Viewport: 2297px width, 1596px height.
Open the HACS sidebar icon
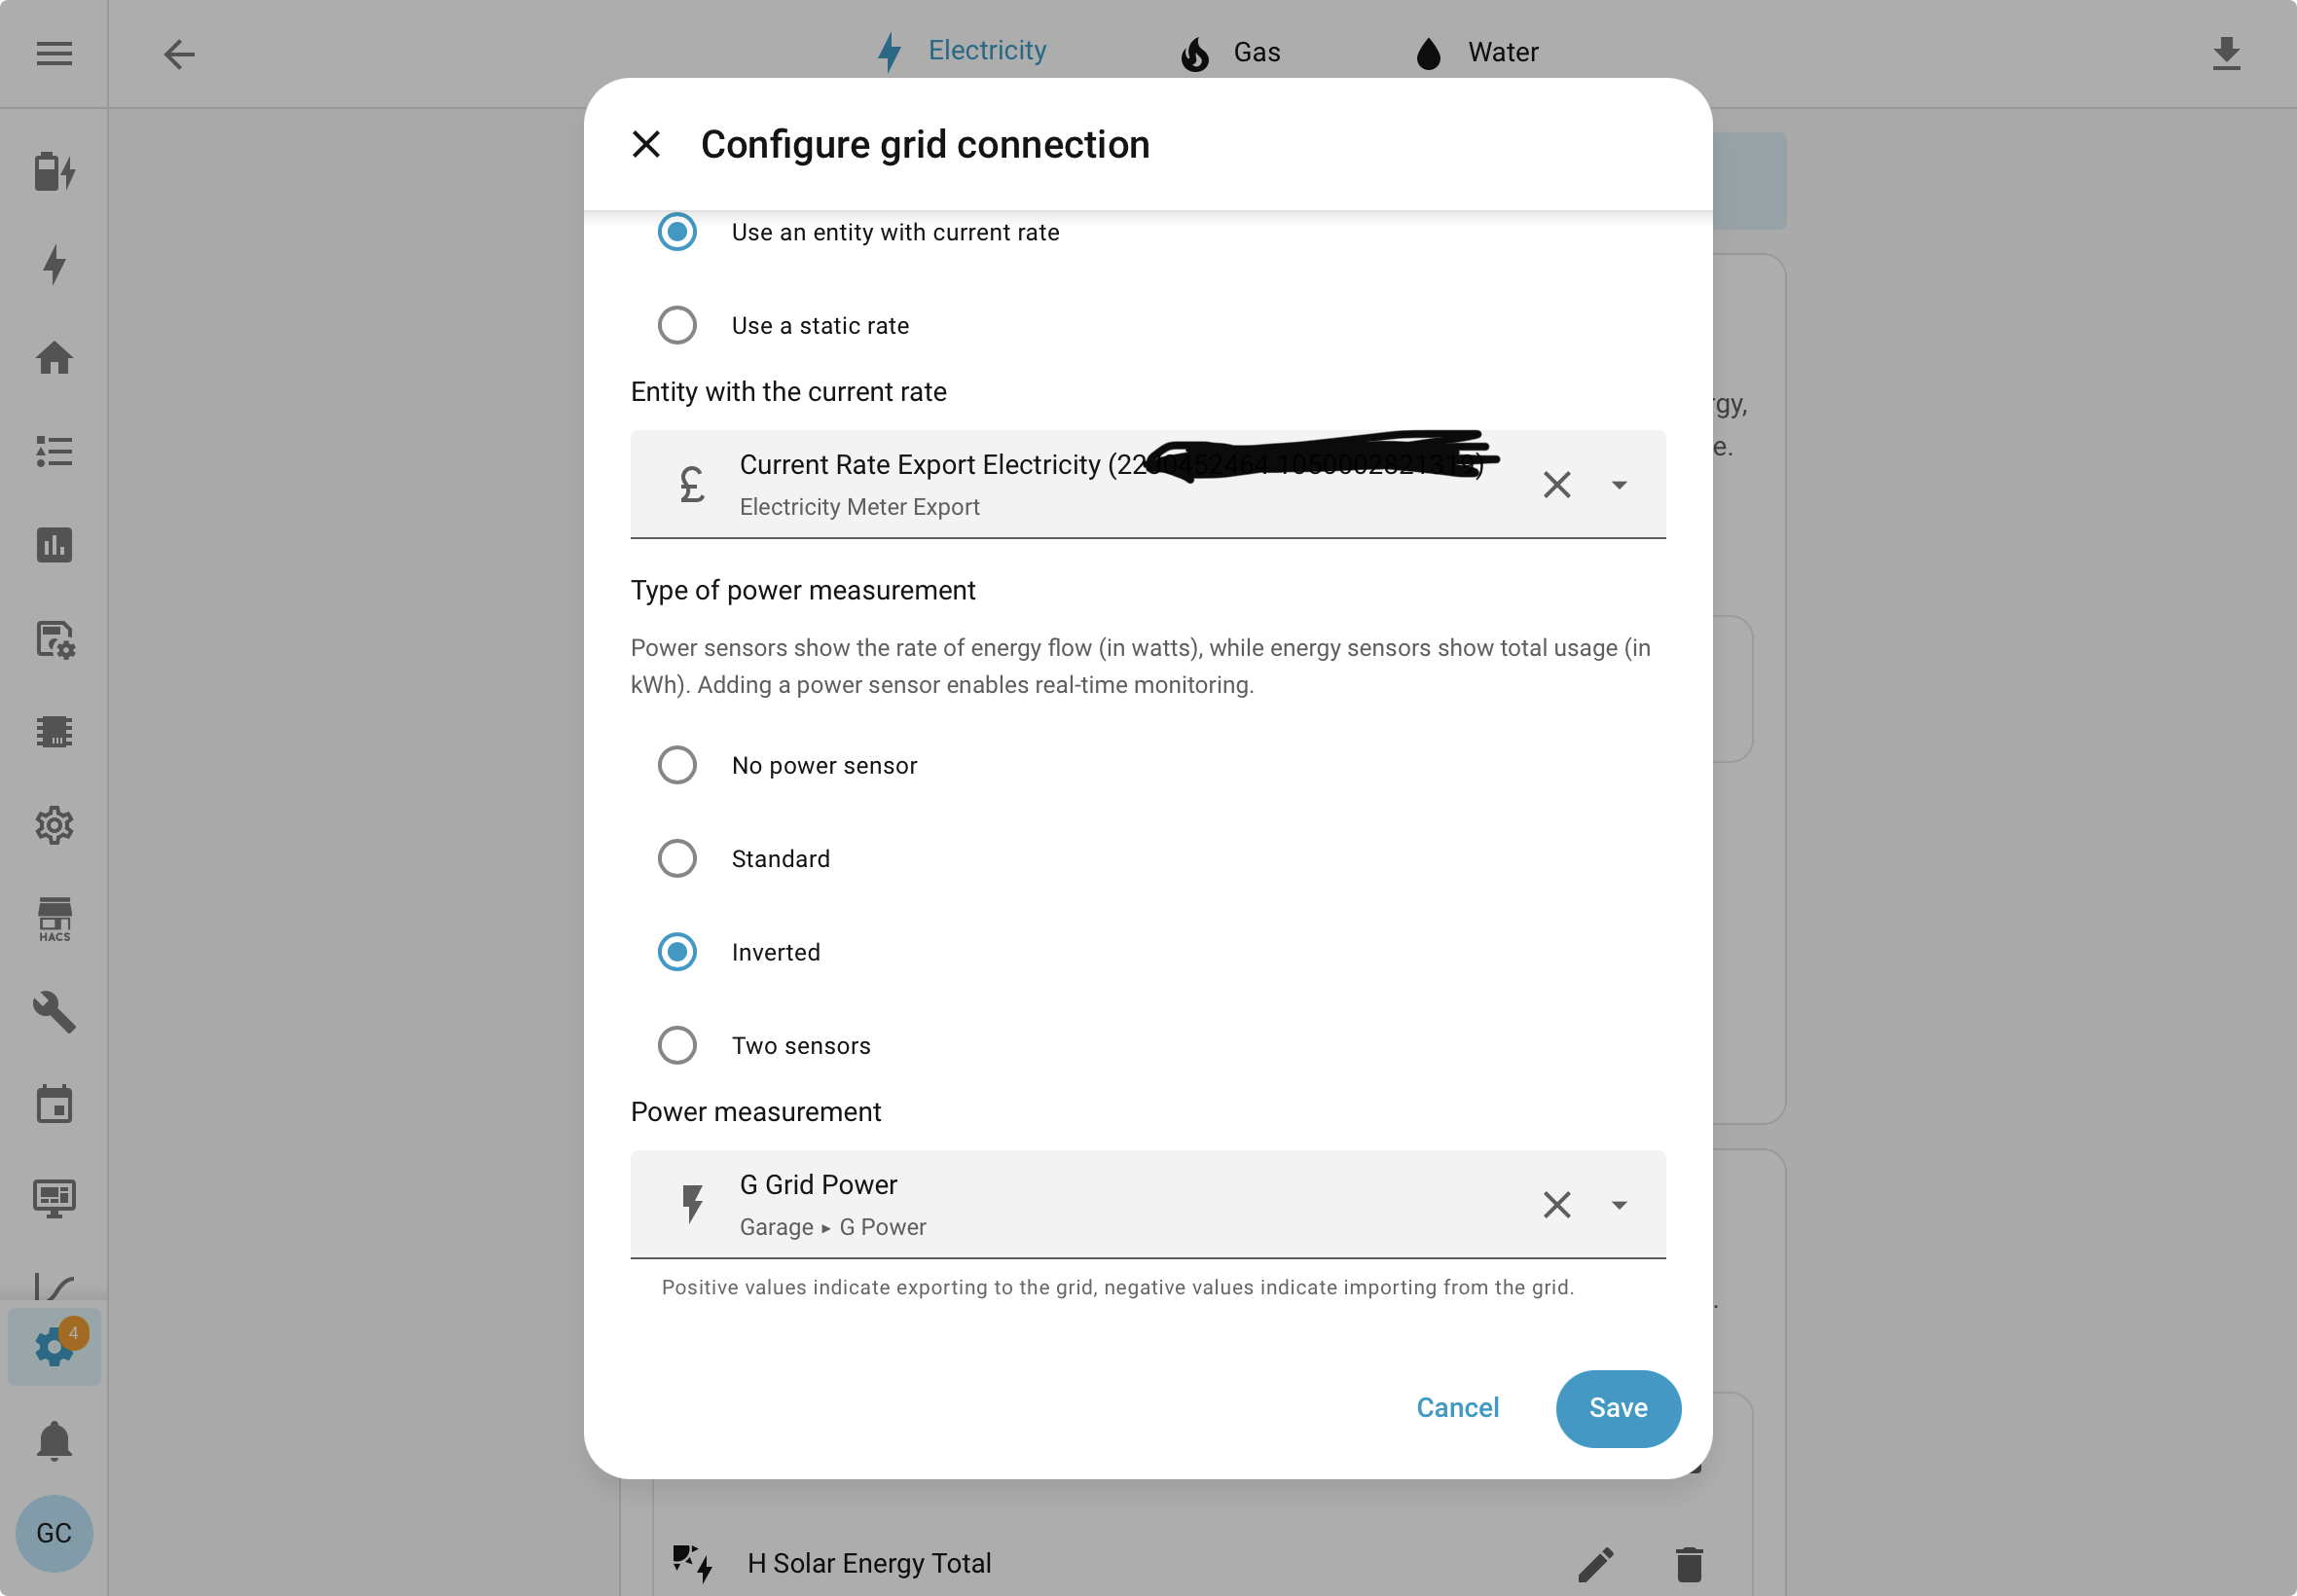[x=54, y=918]
